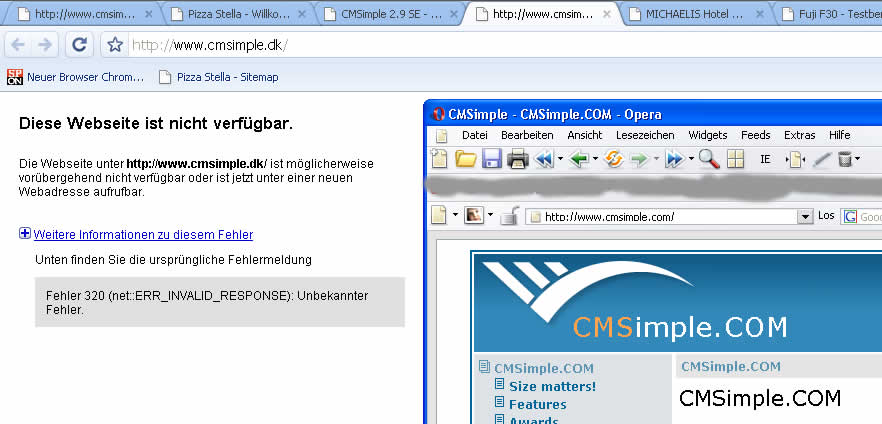This screenshot has width=882, height=424.
Task: Go forward using Opera's green right arrow
Action: click(x=640, y=160)
